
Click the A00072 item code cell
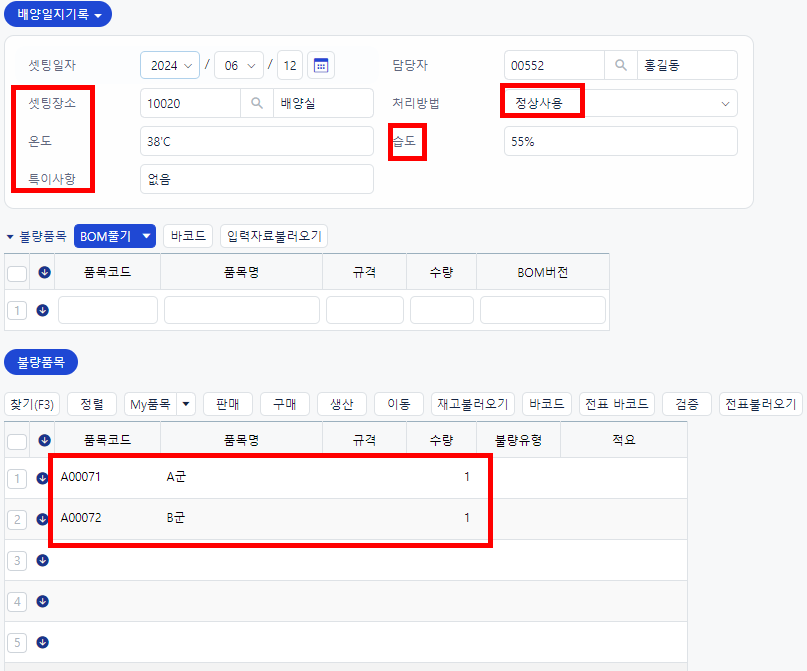pos(108,518)
